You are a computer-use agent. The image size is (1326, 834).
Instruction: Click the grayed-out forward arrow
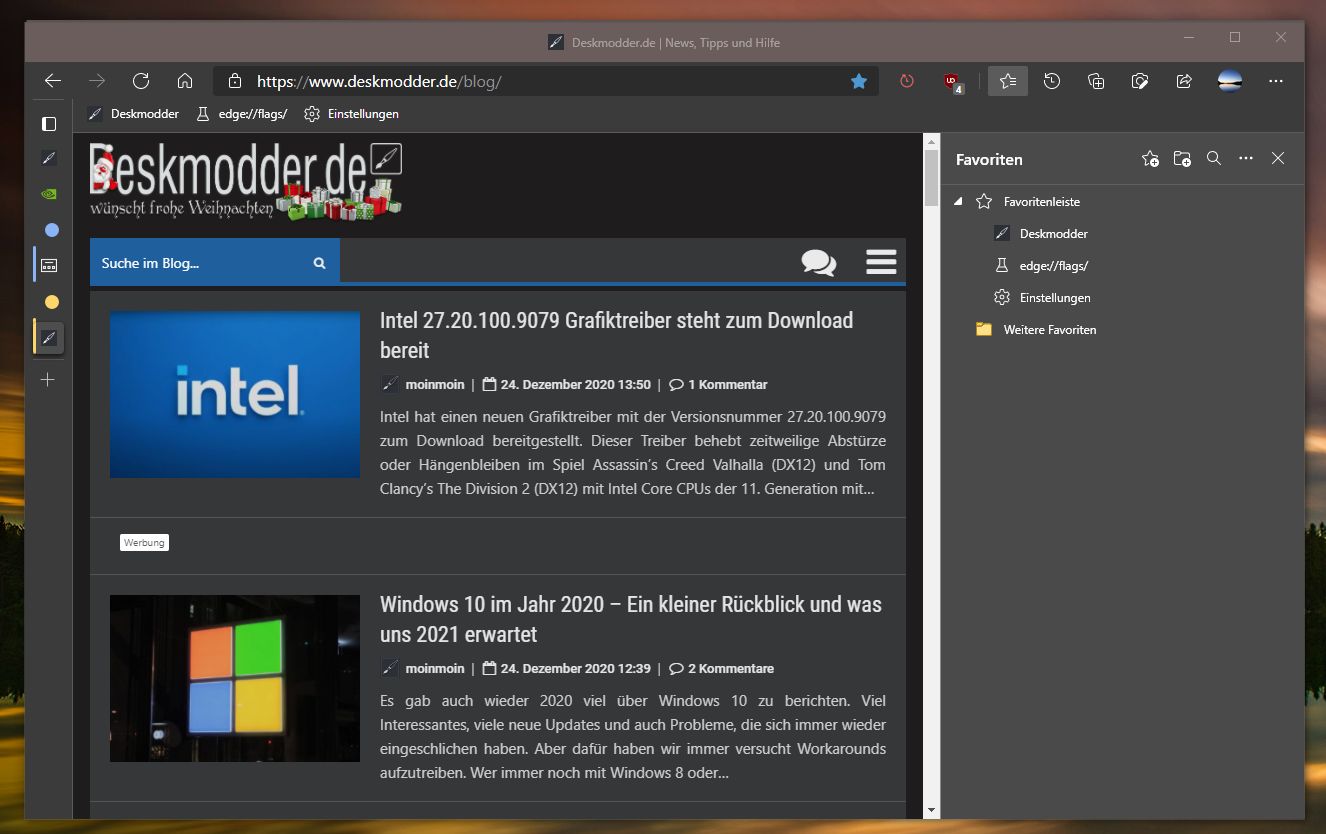97,81
